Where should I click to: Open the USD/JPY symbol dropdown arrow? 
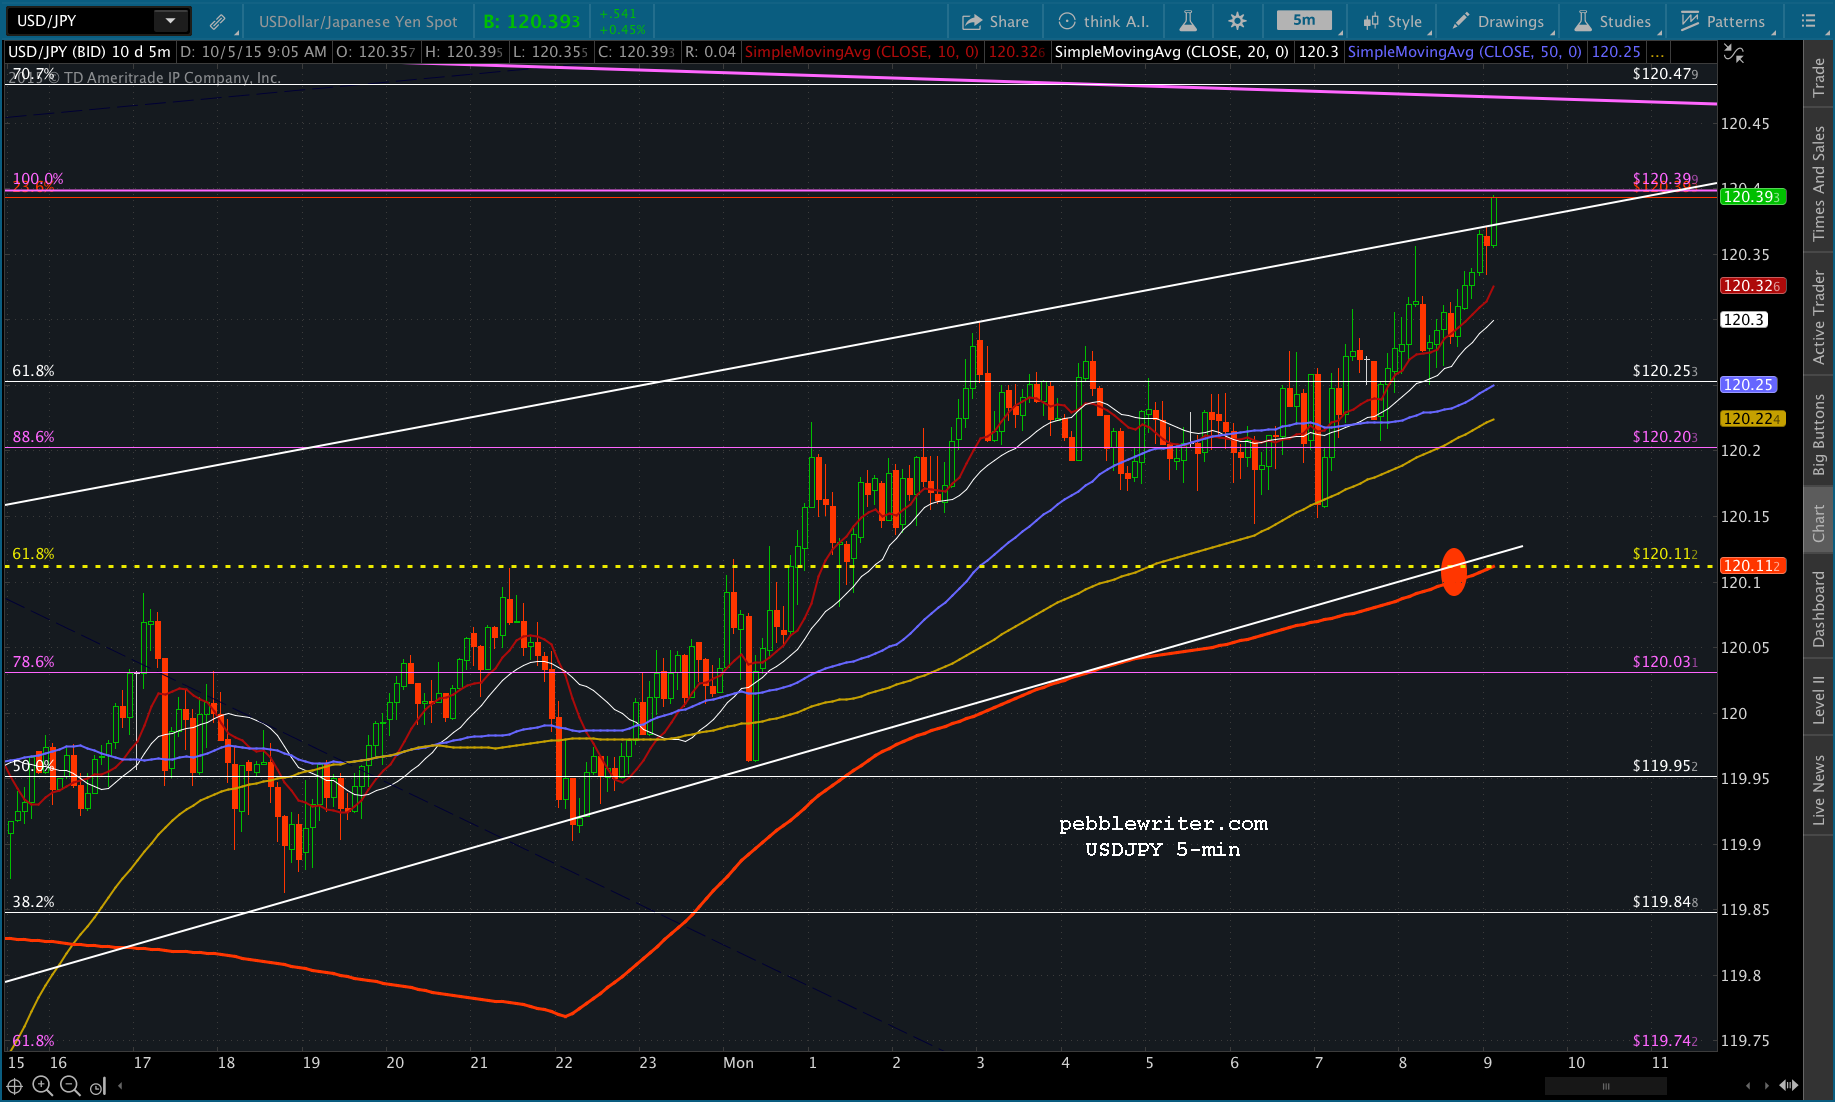pyautogui.click(x=170, y=21)
